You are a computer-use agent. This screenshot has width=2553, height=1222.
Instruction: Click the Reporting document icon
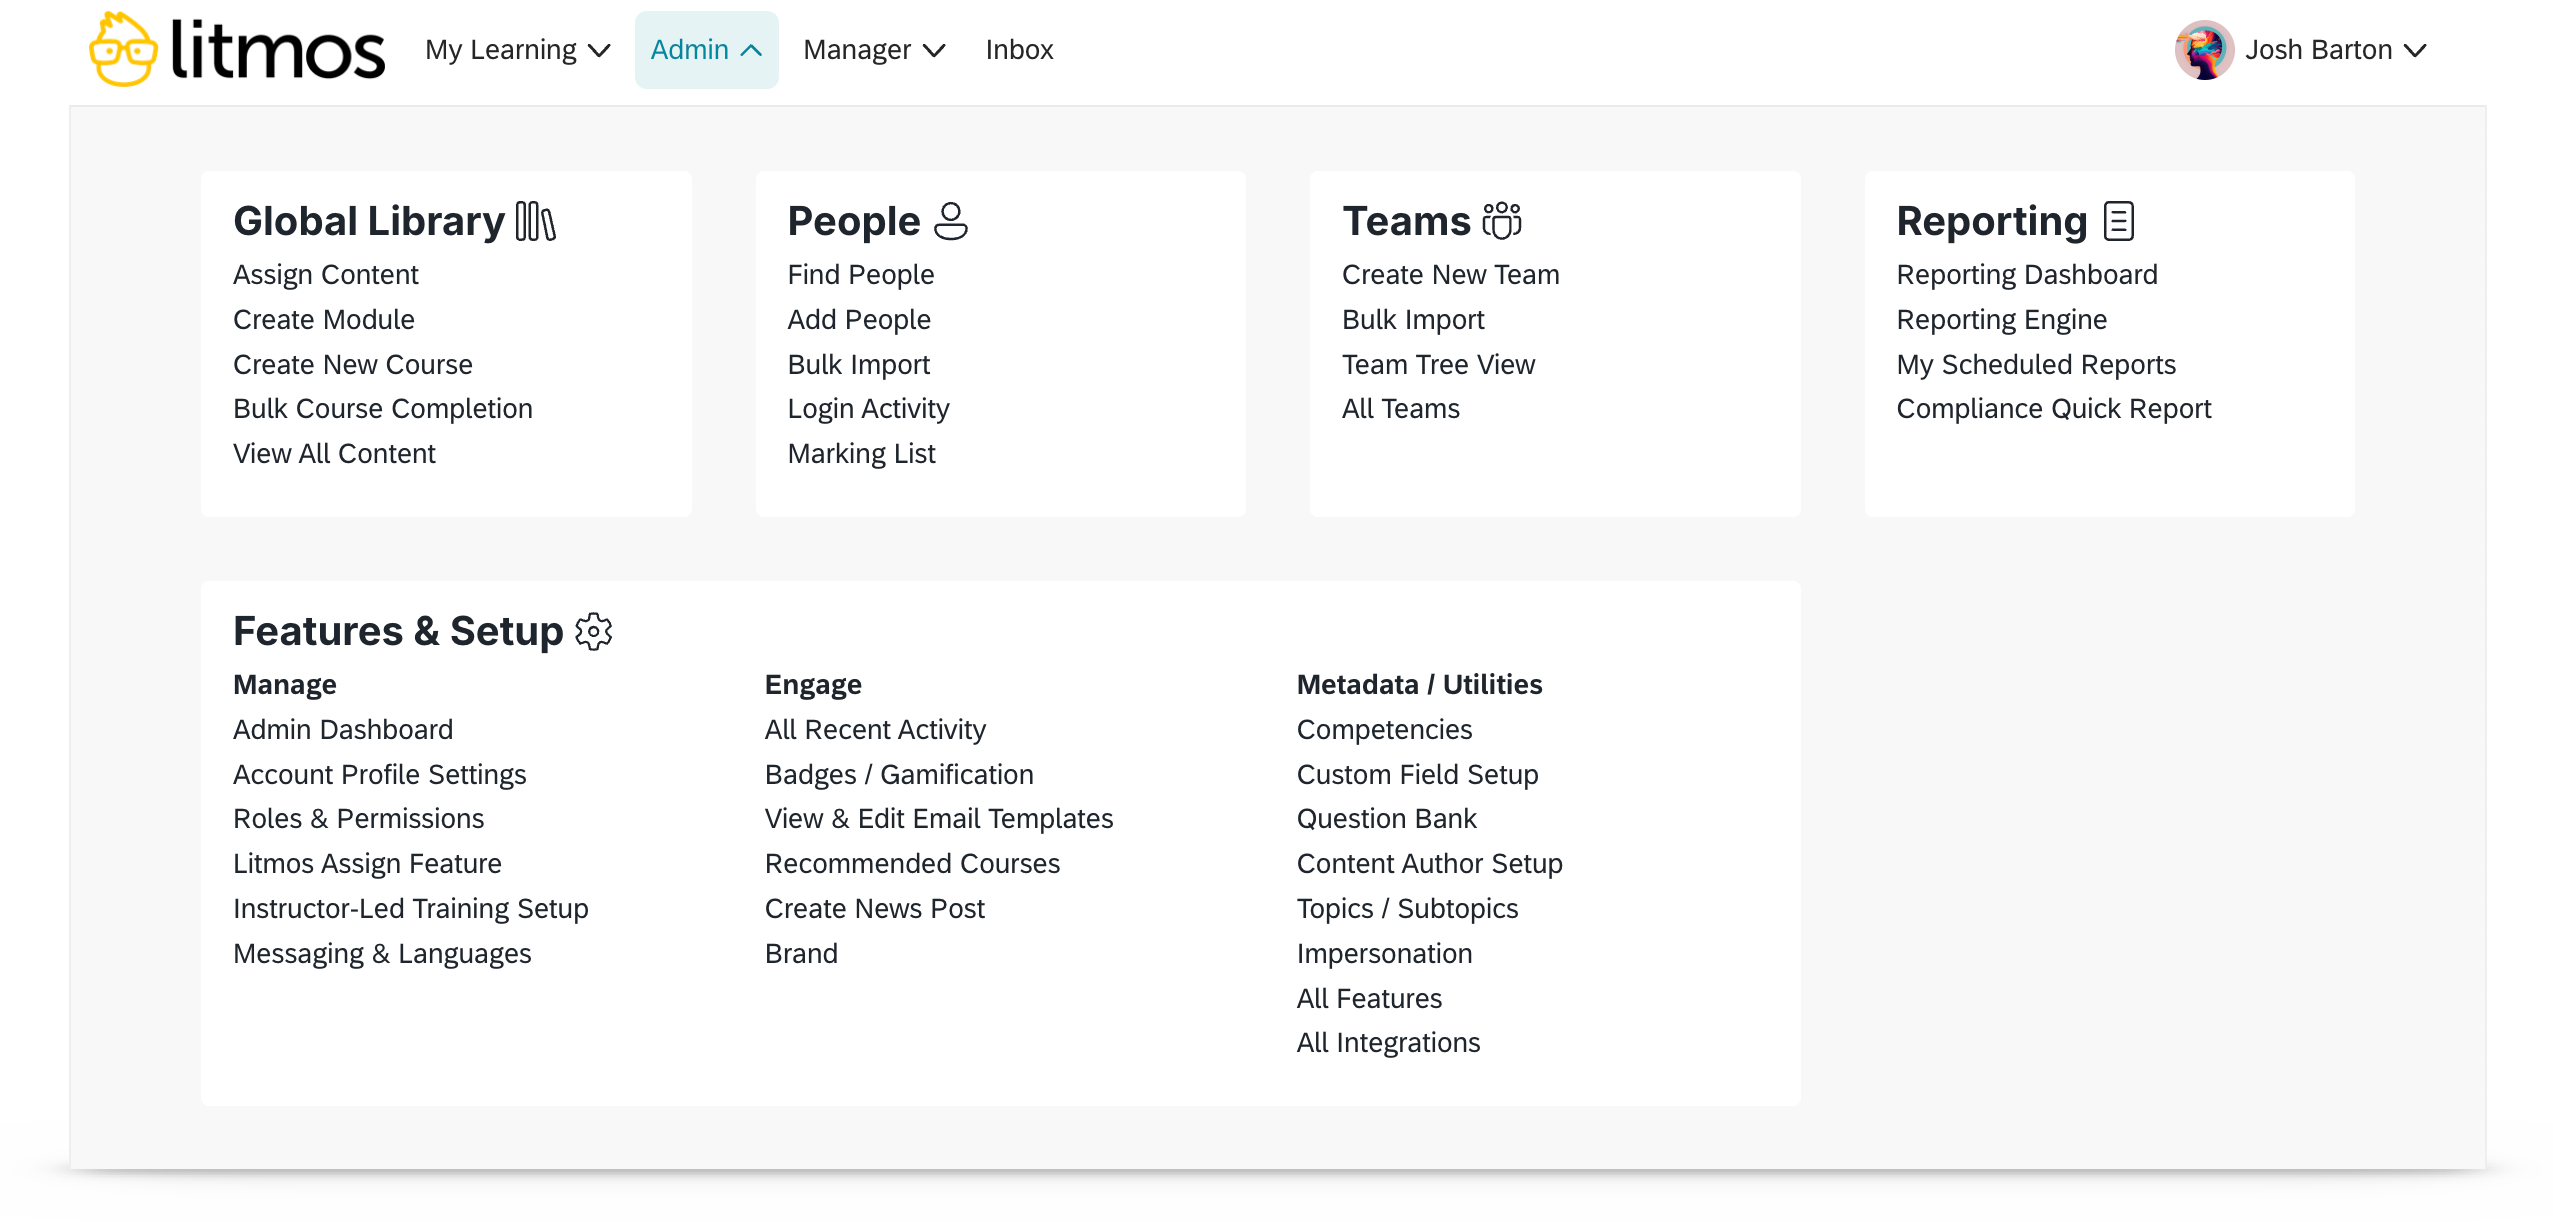[x=2118, y=221]
